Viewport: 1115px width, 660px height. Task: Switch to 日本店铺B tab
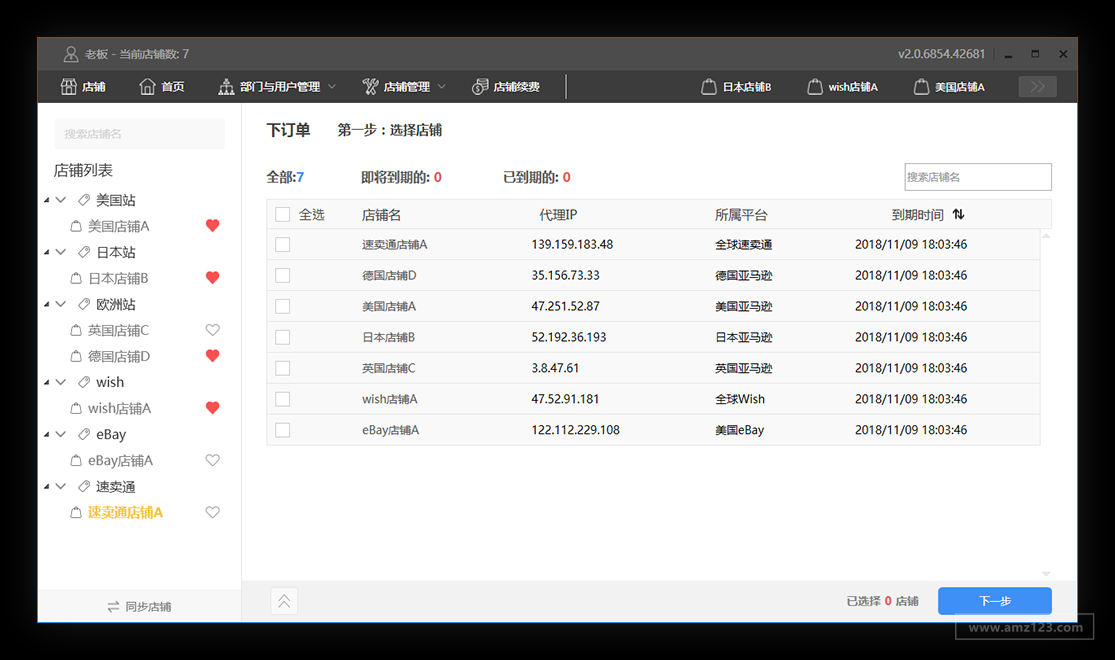tap(736, 87)
